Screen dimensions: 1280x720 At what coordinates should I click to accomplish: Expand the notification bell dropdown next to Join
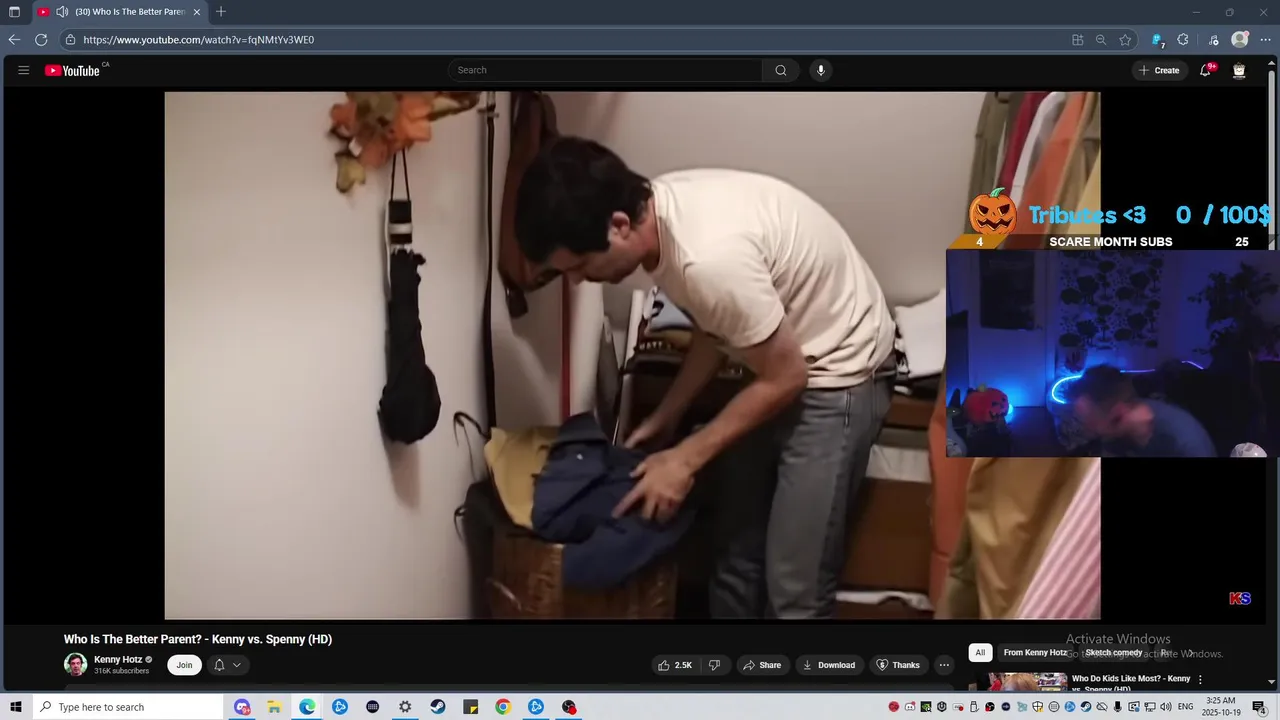(x=227, y=665)
